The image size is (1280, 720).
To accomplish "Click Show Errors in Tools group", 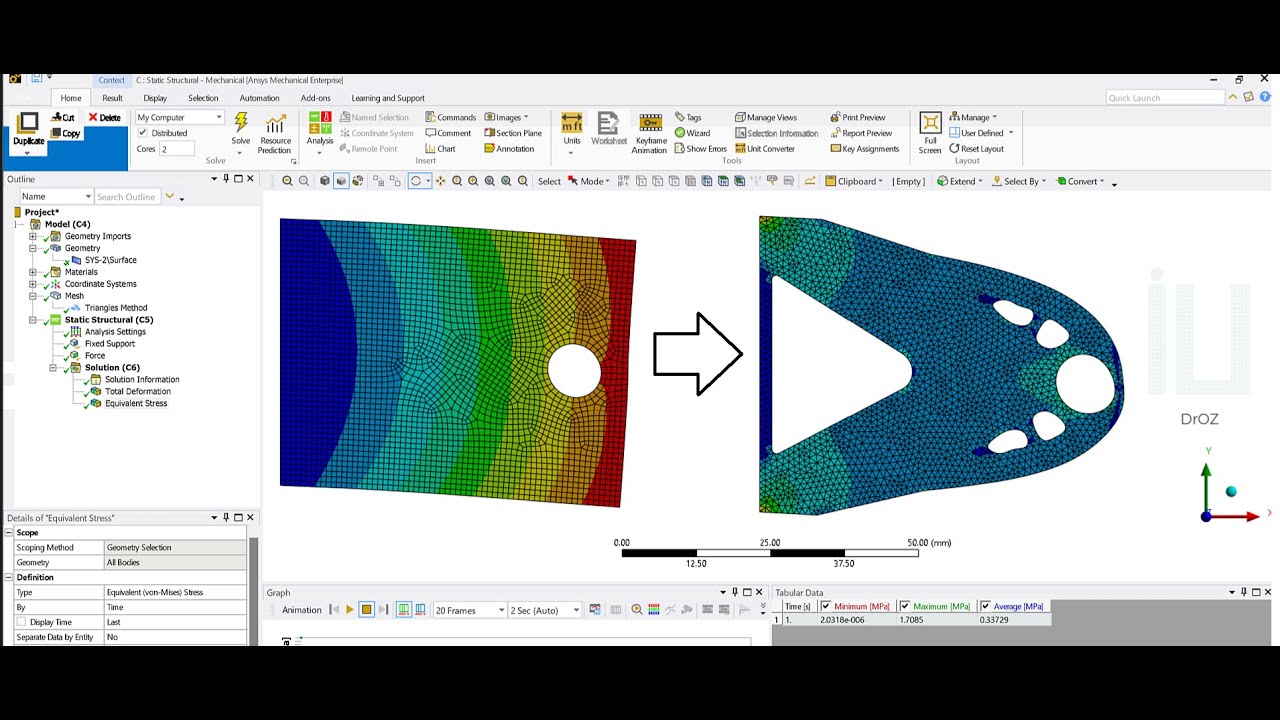I will pyautogui.click(x=700, y=149).
